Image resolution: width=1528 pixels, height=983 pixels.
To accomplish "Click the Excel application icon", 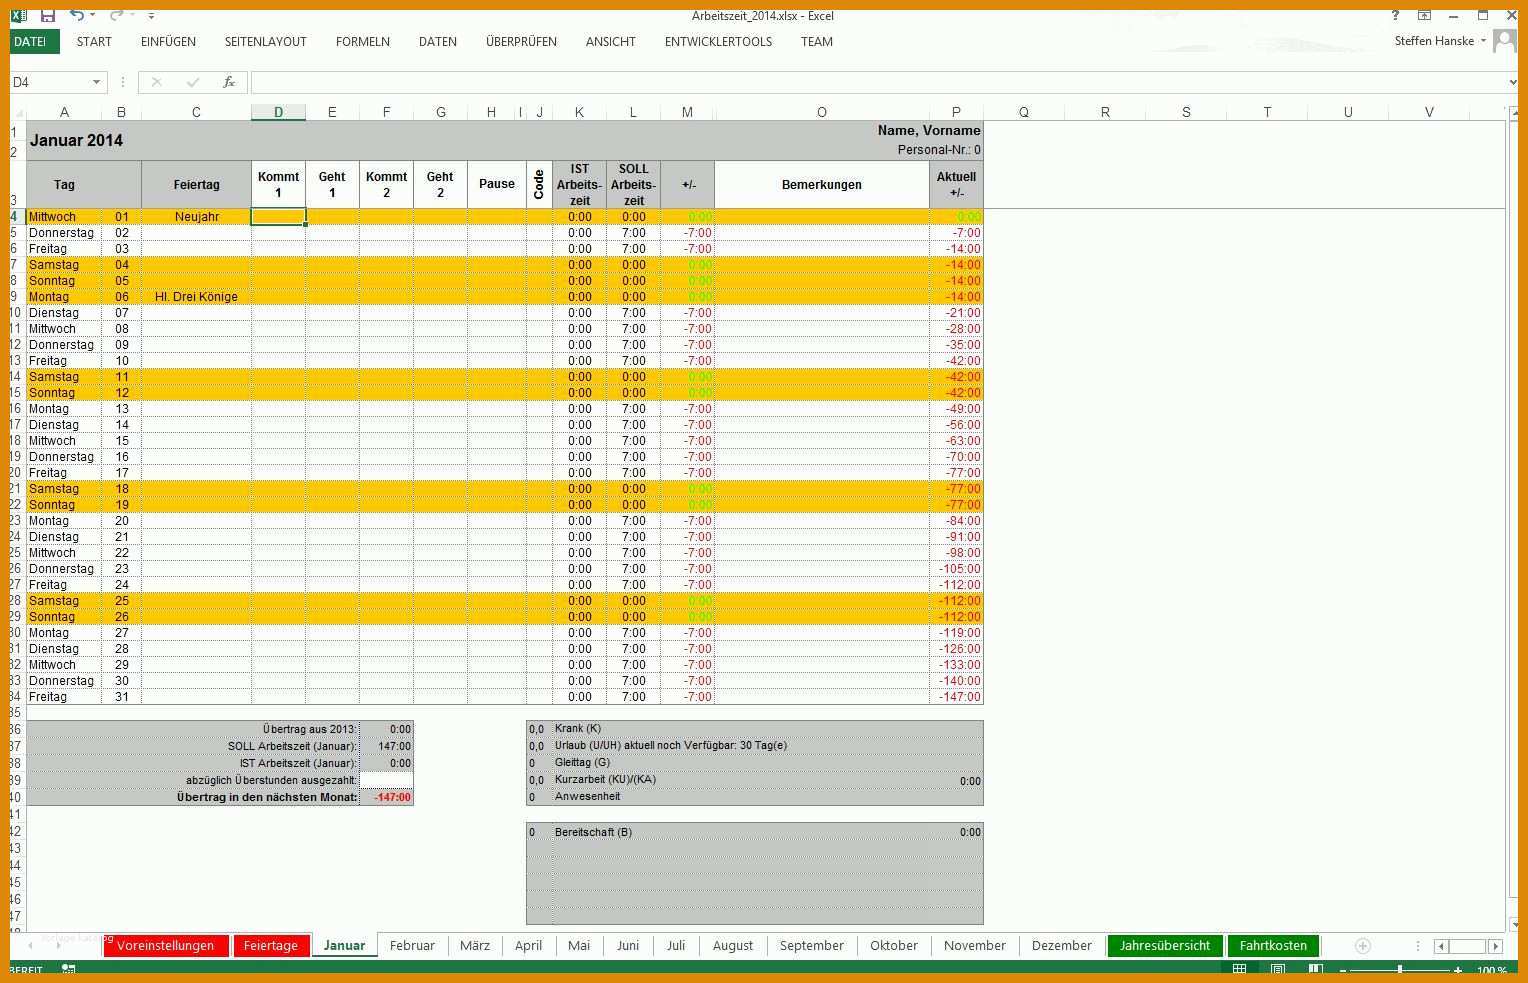I will pyautogui.click(x=19, y=15).
